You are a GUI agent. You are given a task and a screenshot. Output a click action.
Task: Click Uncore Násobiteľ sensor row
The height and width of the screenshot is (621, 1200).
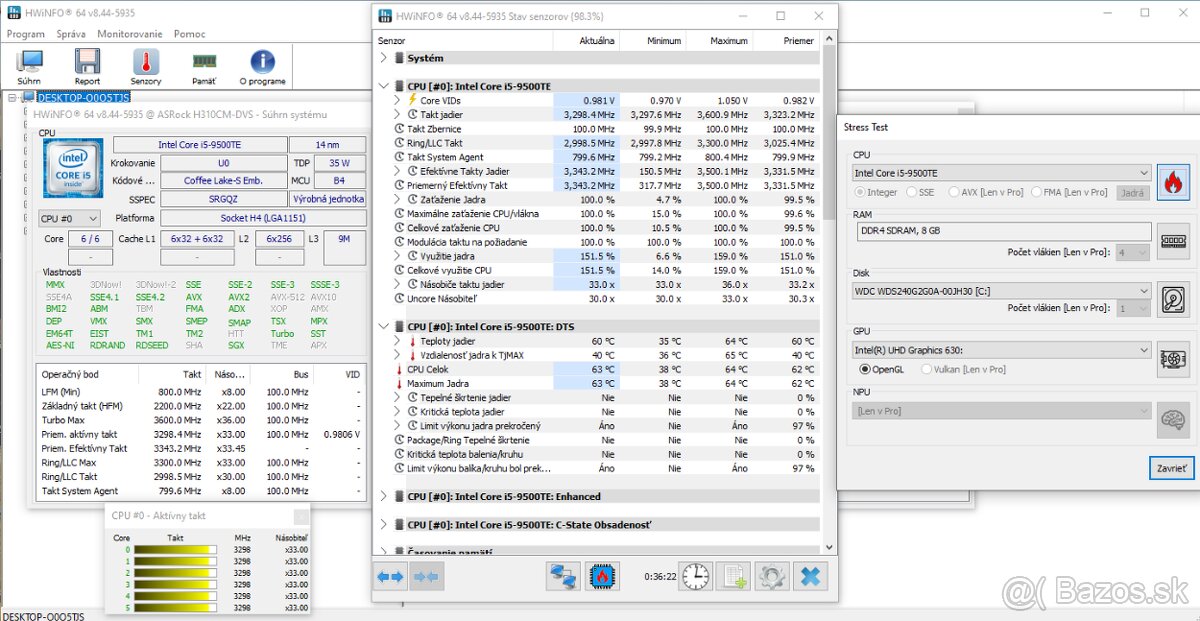coord(597,298)
